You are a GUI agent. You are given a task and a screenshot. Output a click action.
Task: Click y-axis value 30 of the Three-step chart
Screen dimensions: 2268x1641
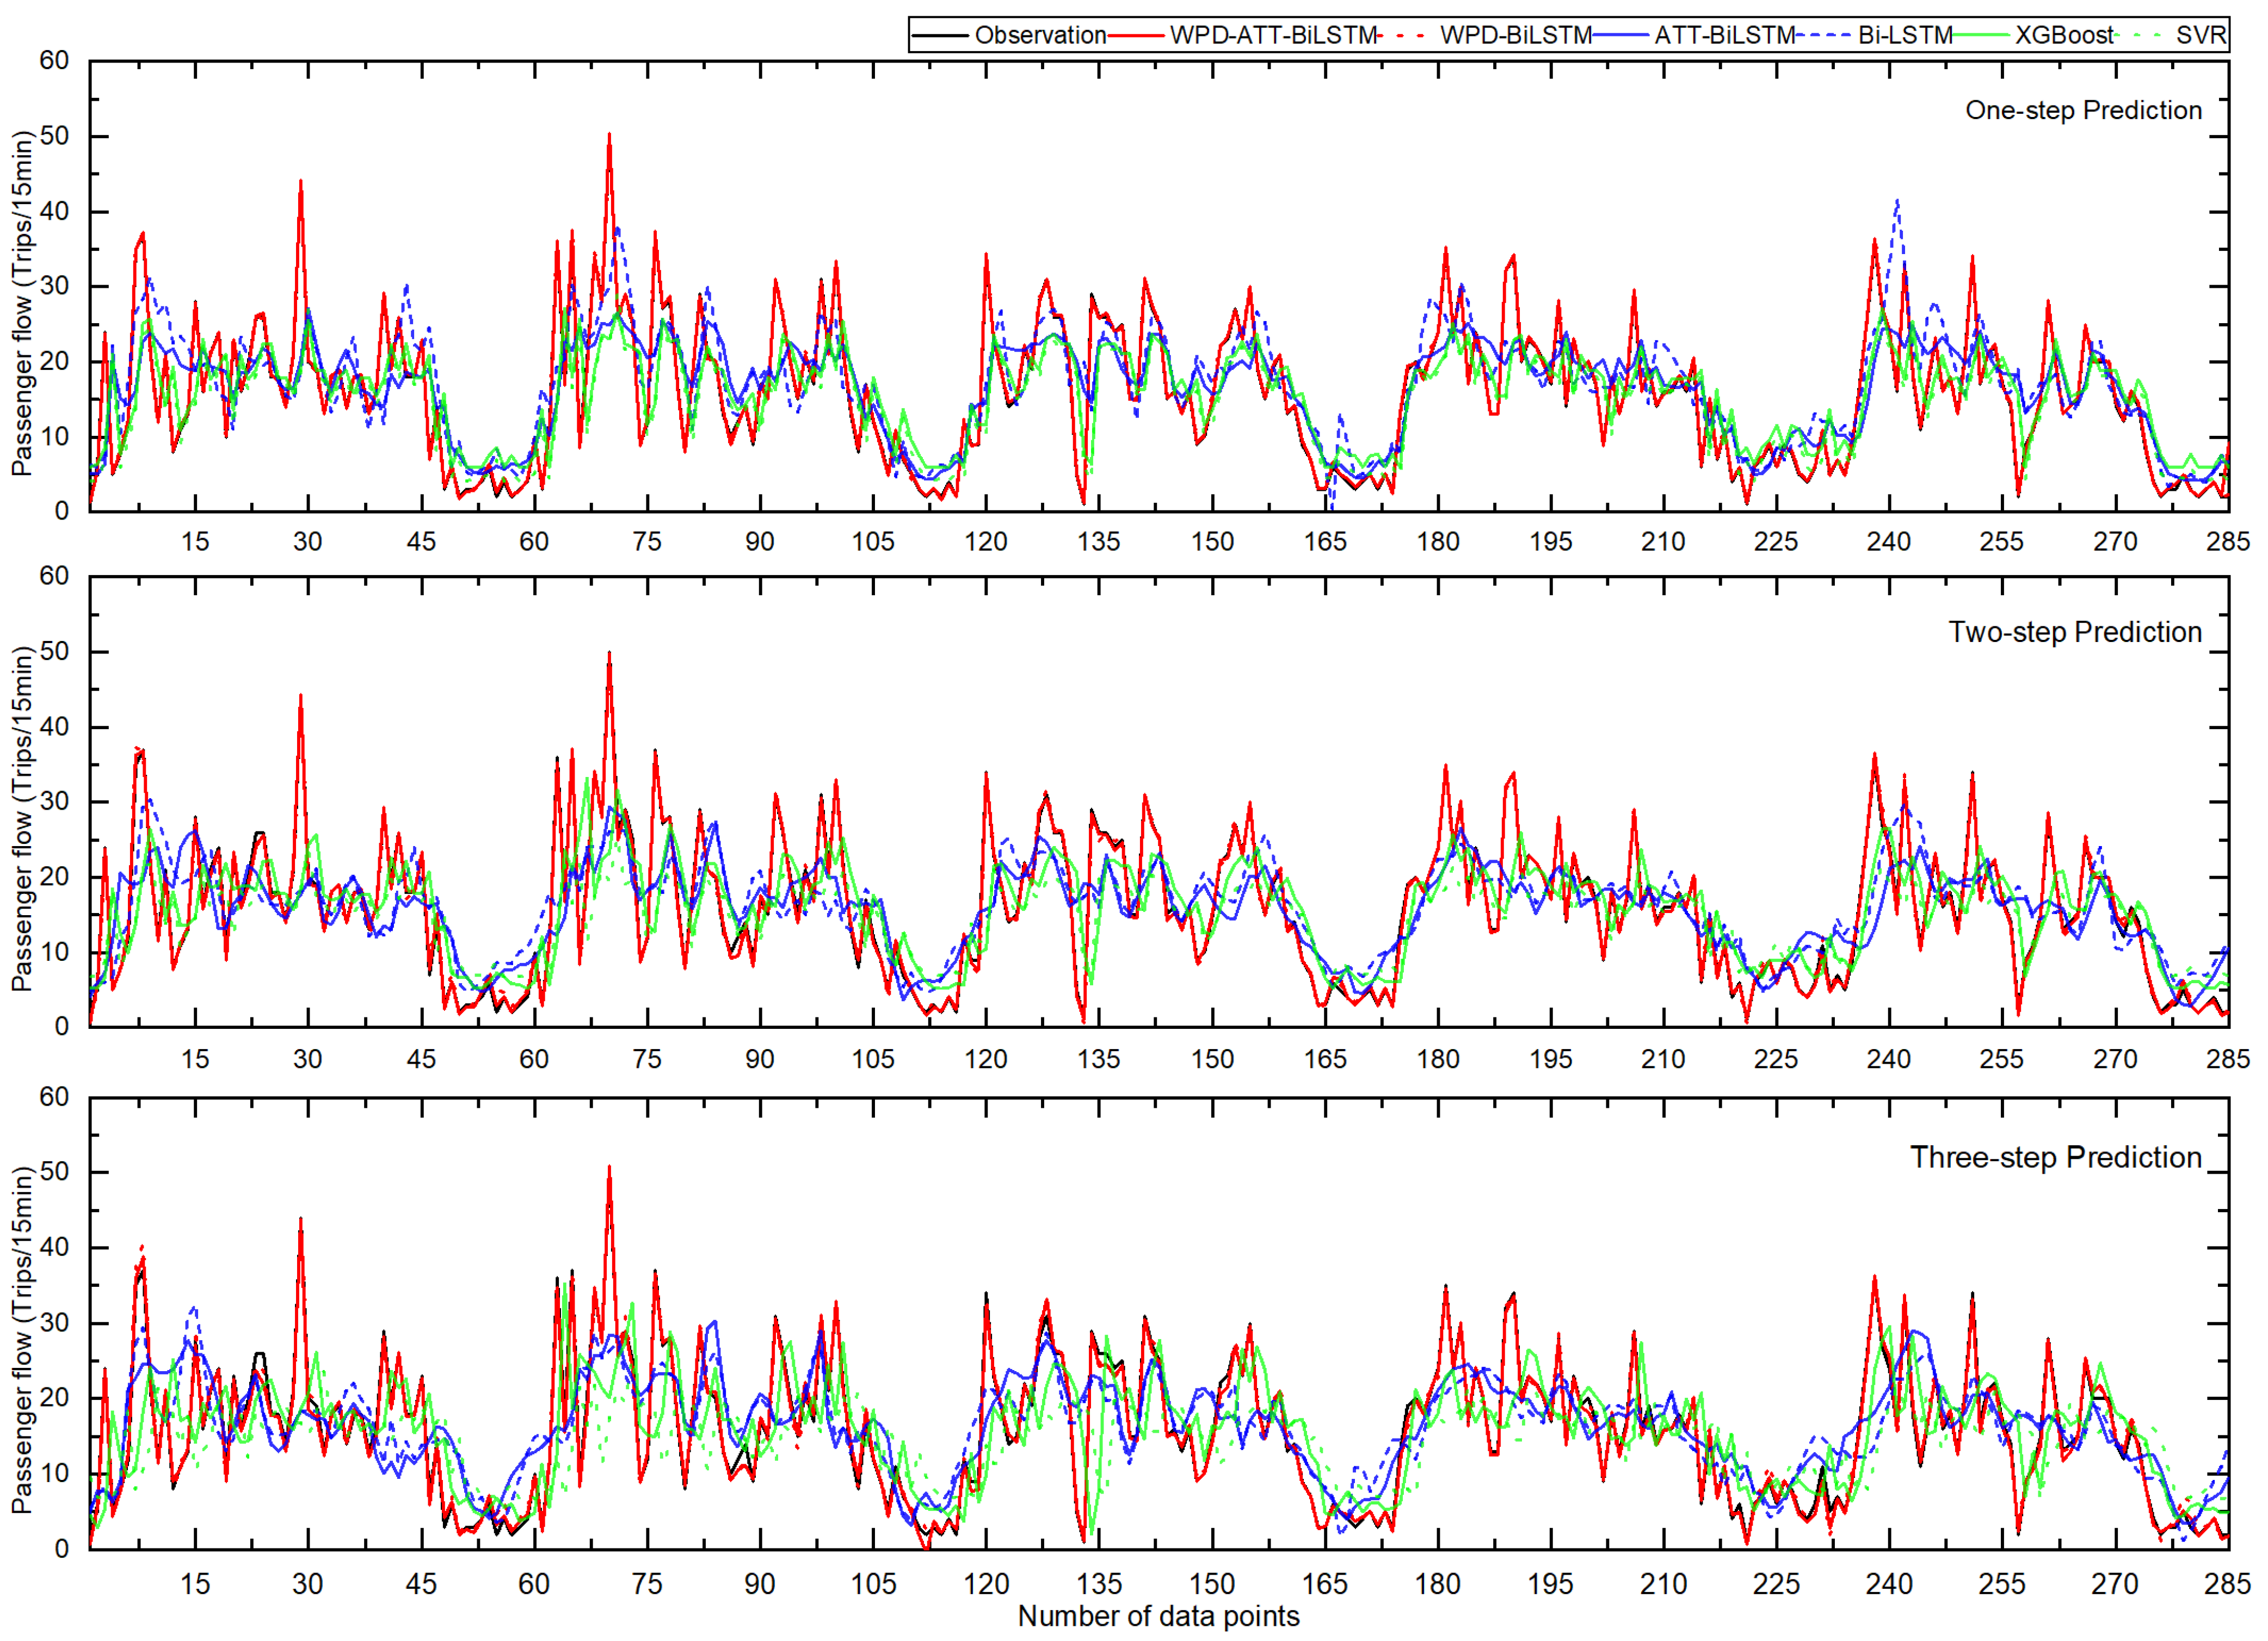54,1323
